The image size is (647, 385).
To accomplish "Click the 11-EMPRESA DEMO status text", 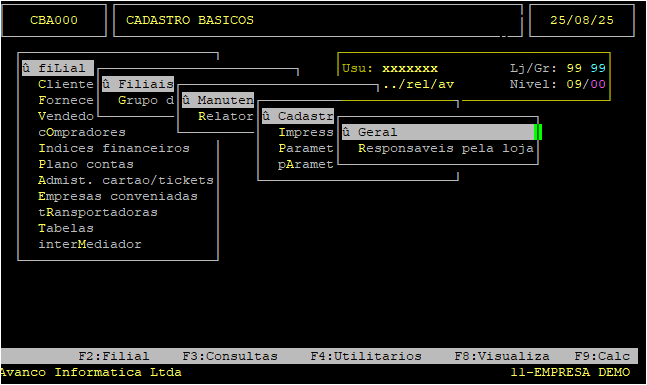I will point(570,372).
